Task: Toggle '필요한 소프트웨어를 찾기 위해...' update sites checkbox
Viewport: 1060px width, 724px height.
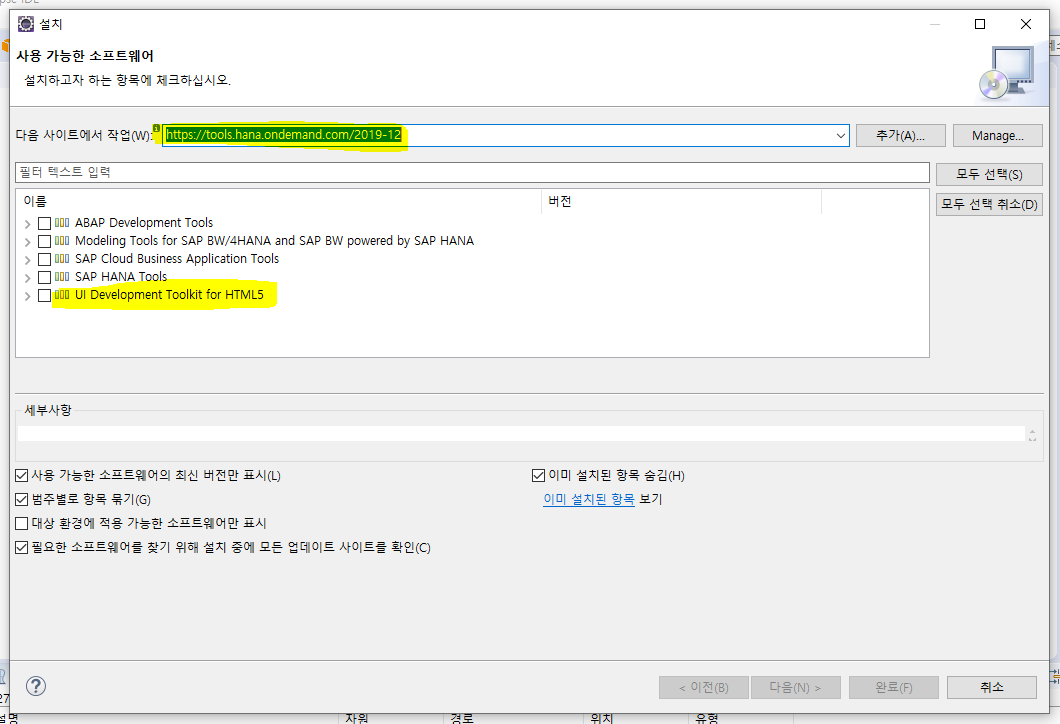Action: point(22,548)
